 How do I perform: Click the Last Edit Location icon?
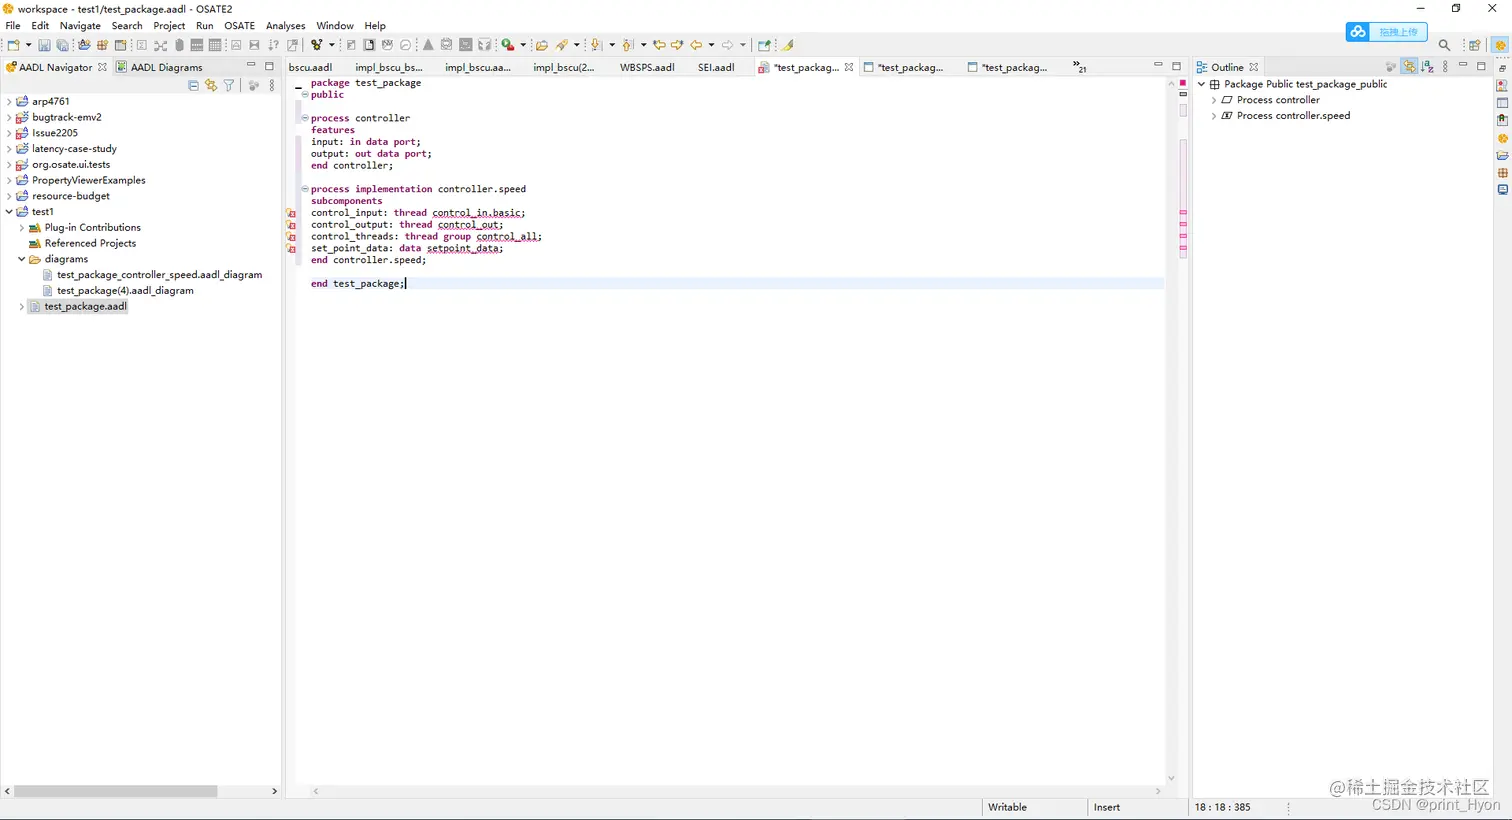point(659,45)
